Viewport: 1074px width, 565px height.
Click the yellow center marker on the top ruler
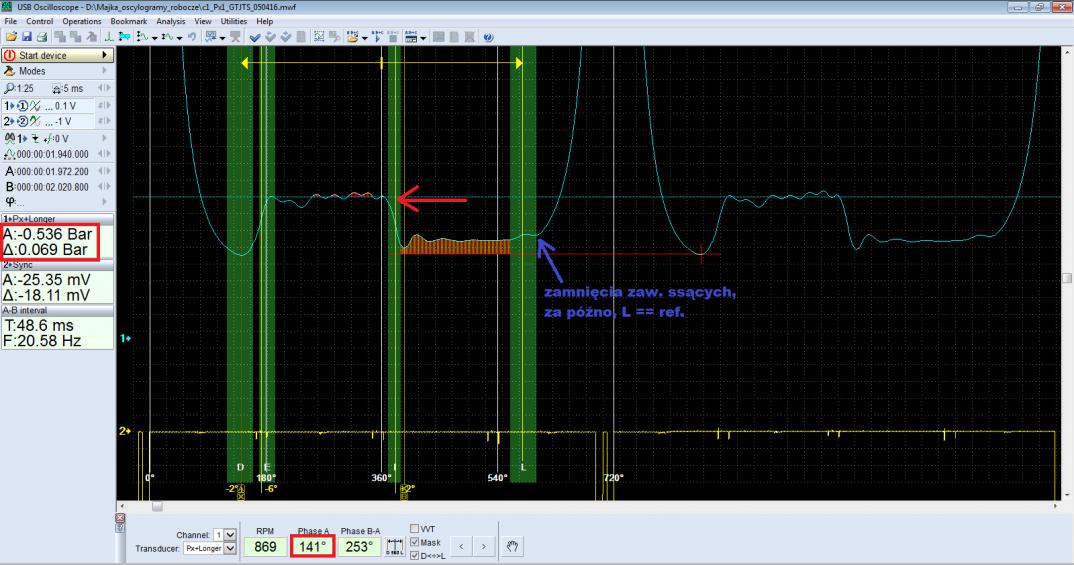pos(381,63)
